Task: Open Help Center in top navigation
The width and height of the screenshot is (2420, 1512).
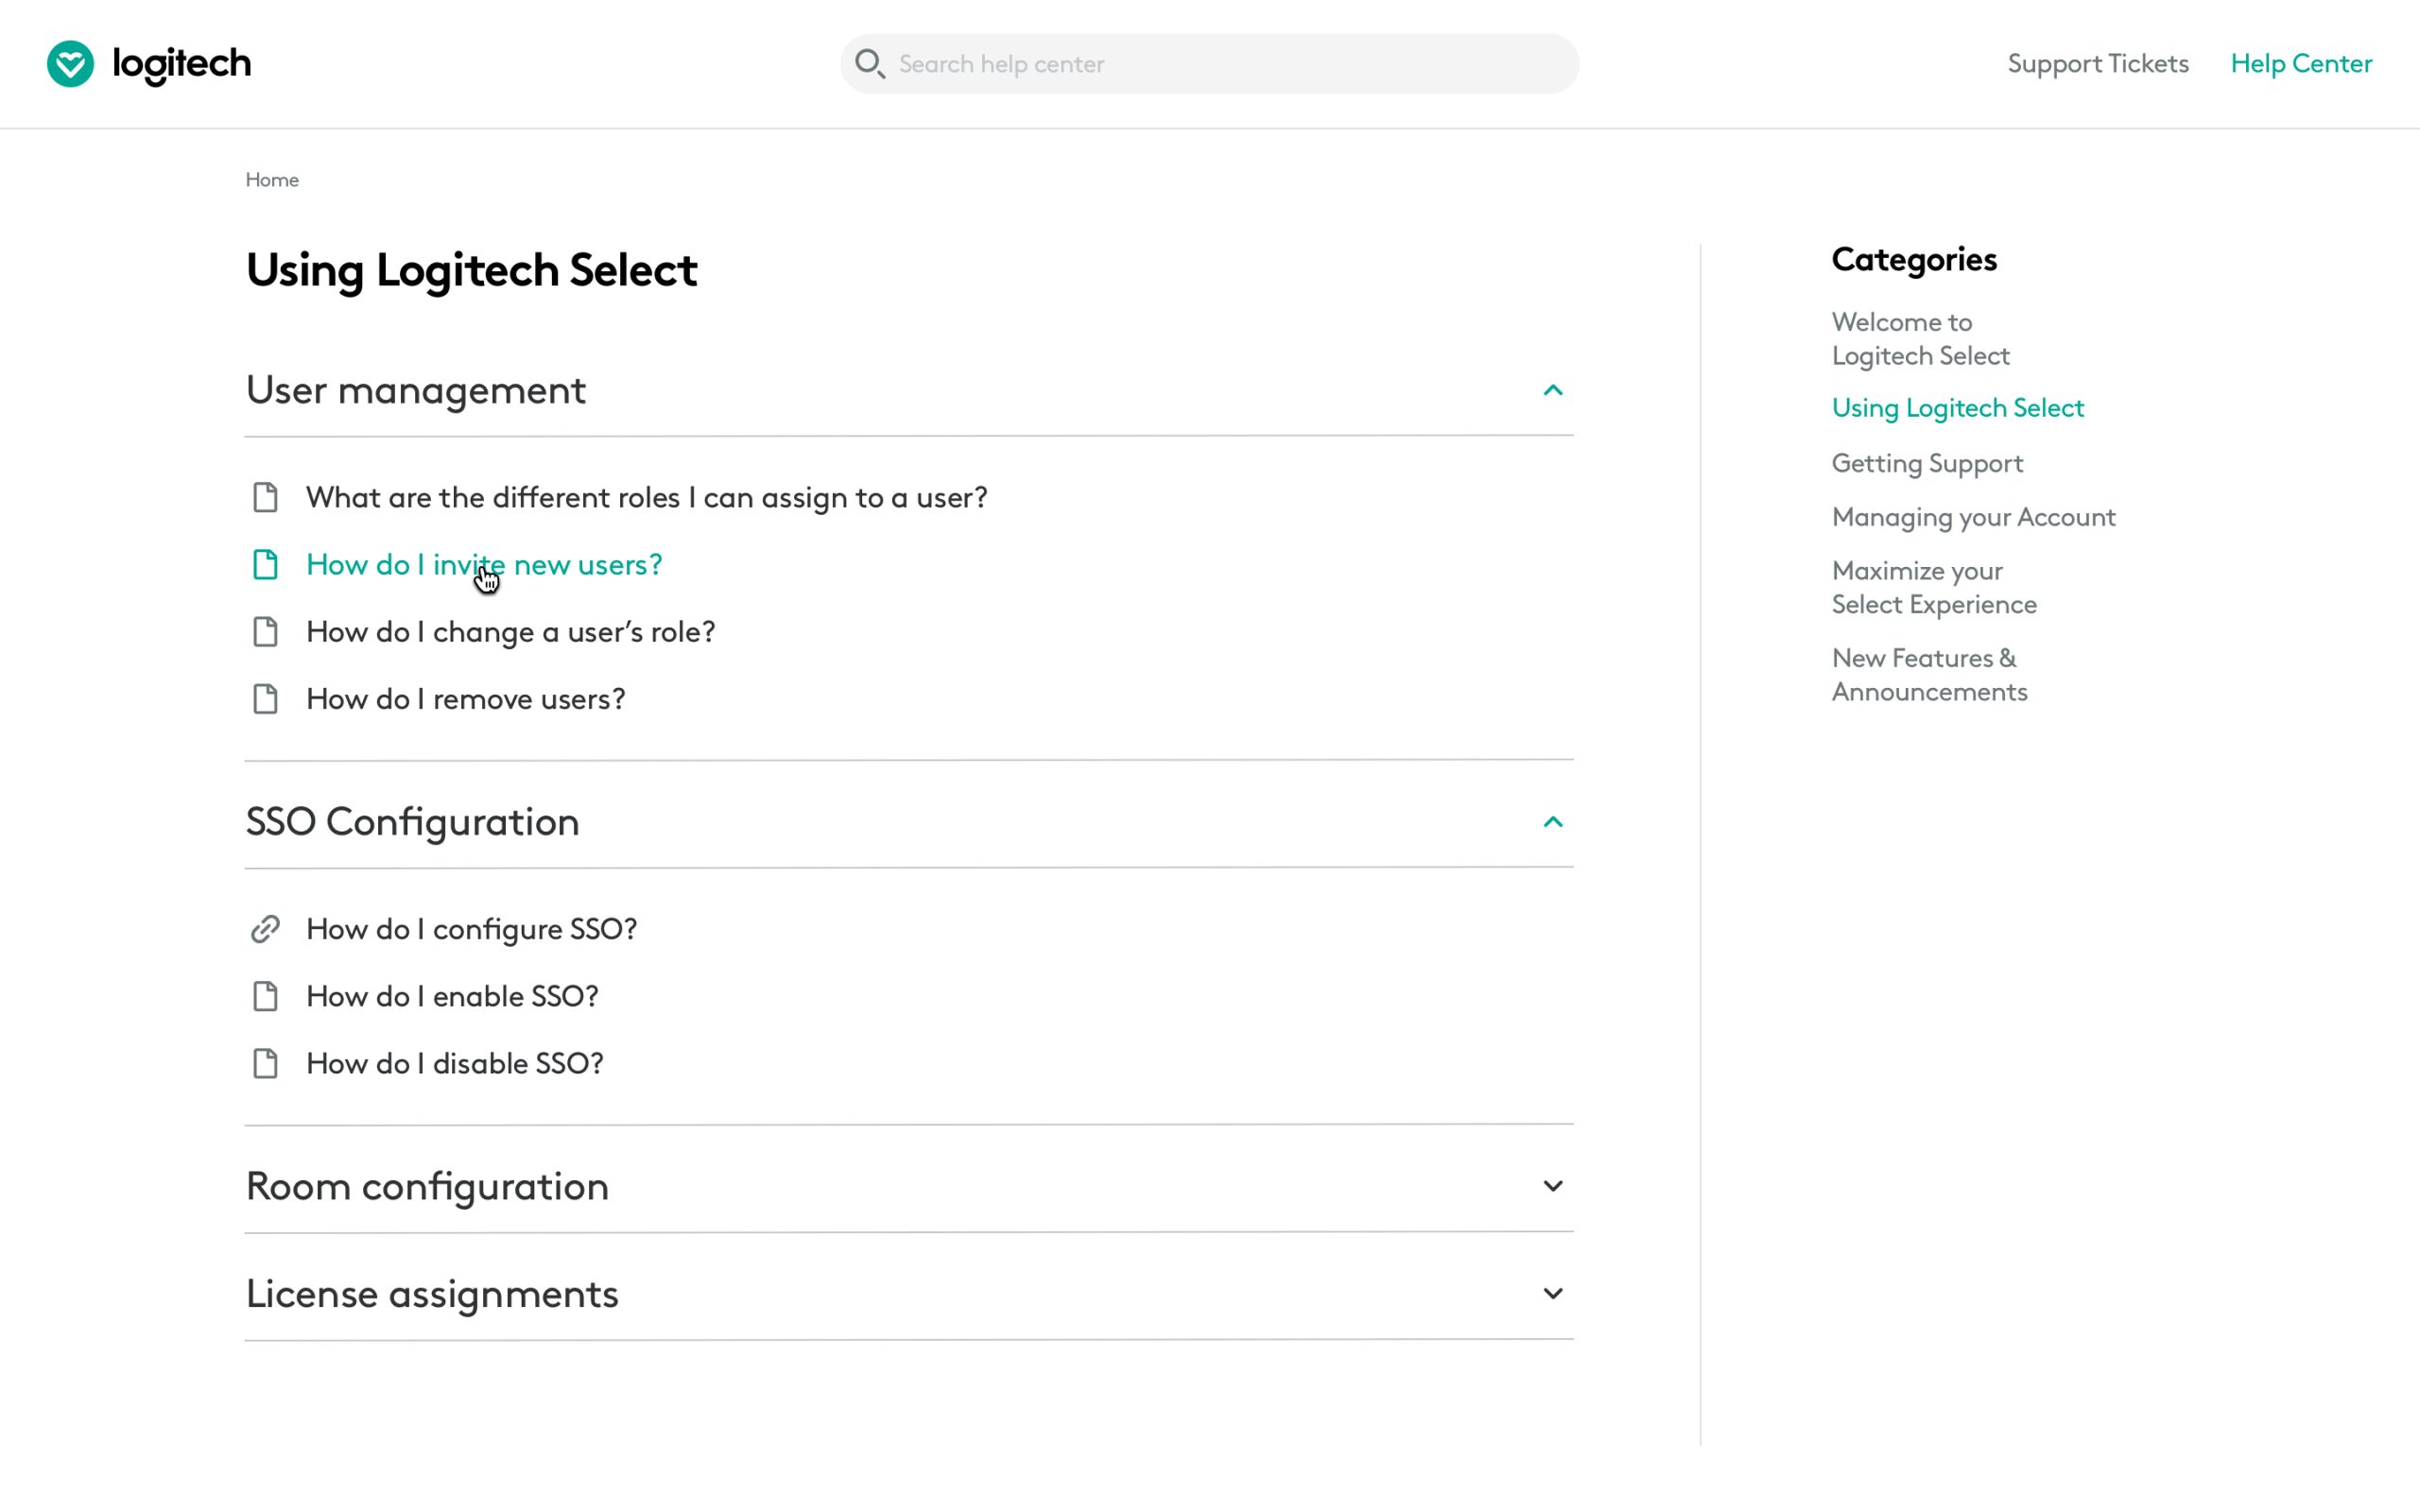Action: pos(2301,64)
